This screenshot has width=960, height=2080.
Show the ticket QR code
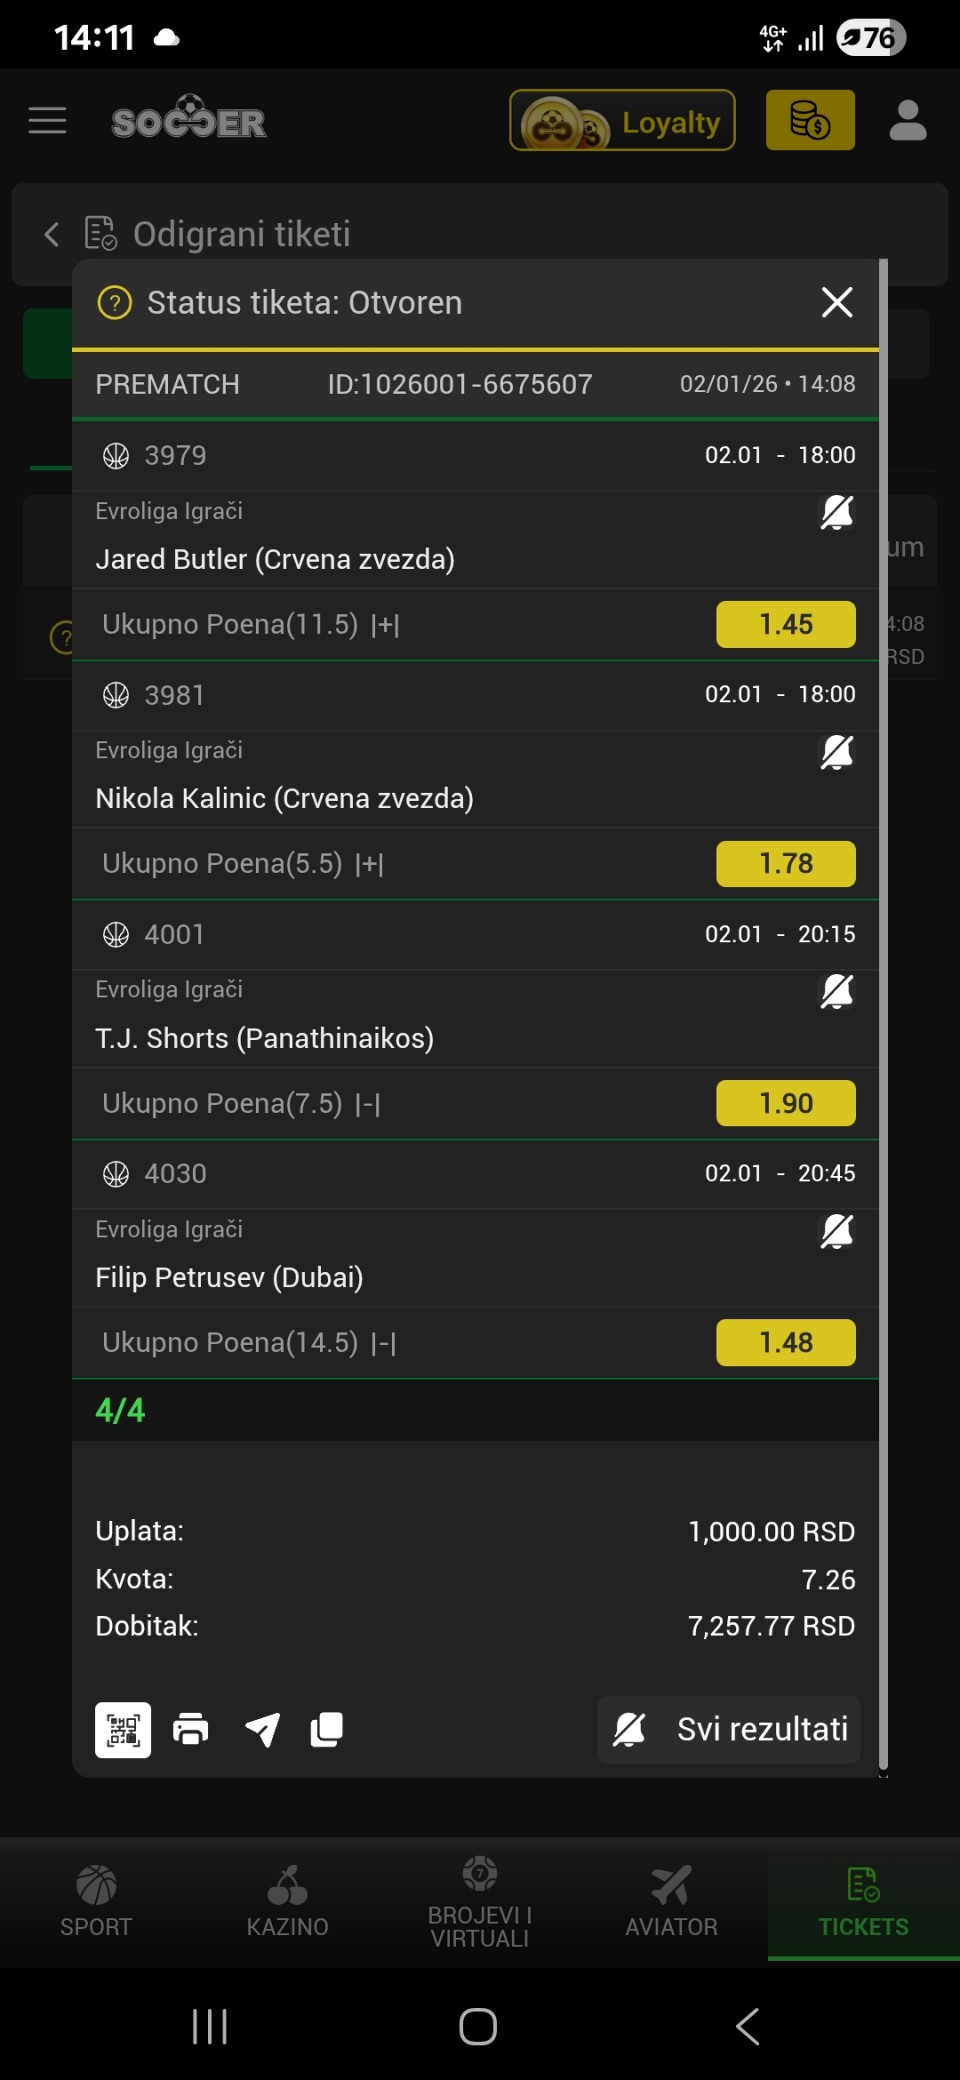123,1729
